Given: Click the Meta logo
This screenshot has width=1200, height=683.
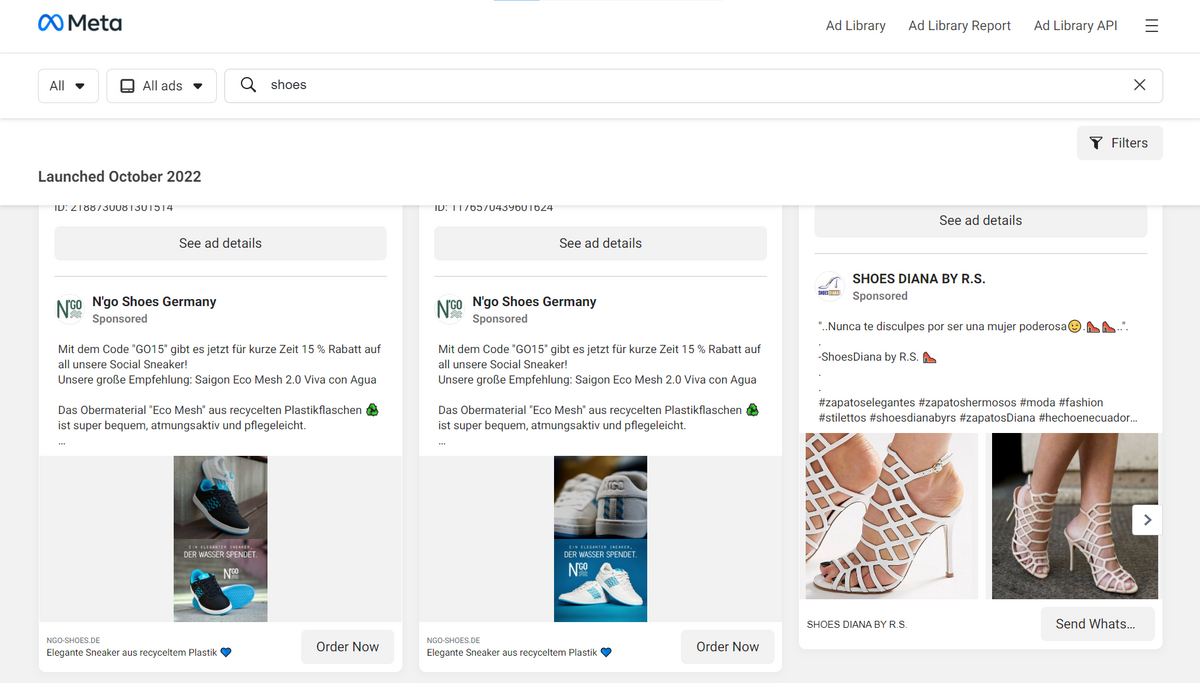Looking at the screenshot, I should [x=80, y=22].
